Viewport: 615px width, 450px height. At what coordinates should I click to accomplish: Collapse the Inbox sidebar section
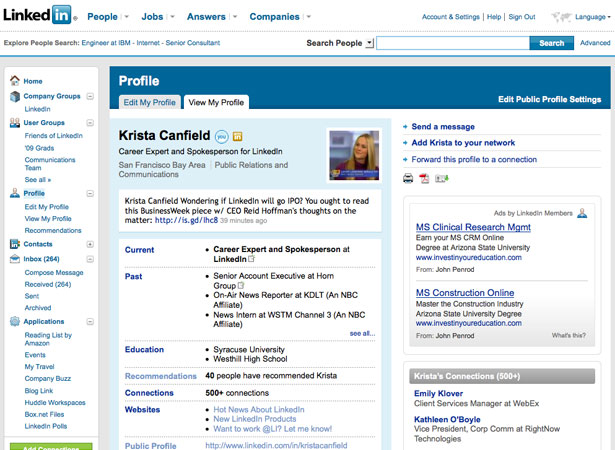pyautogui.click(x=90, y=259)
